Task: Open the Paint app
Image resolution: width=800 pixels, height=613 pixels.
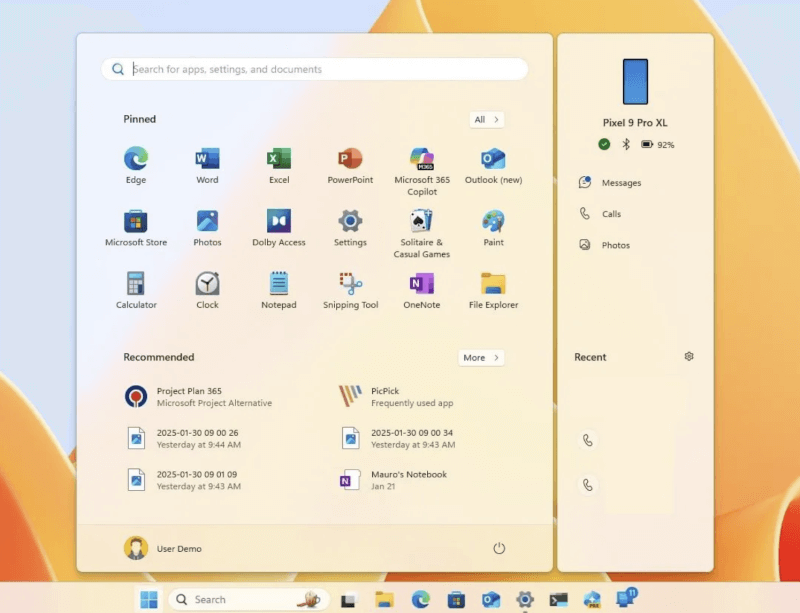Action: [493, 228]
